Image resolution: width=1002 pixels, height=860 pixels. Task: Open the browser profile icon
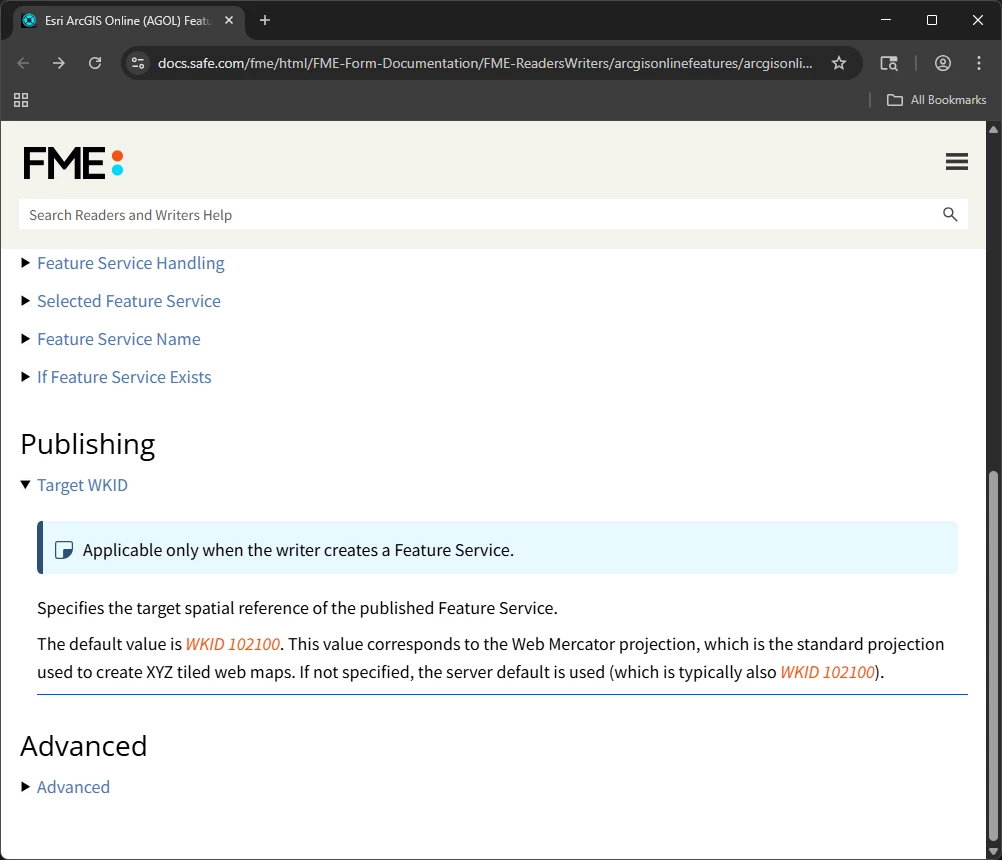click(943, 63)
